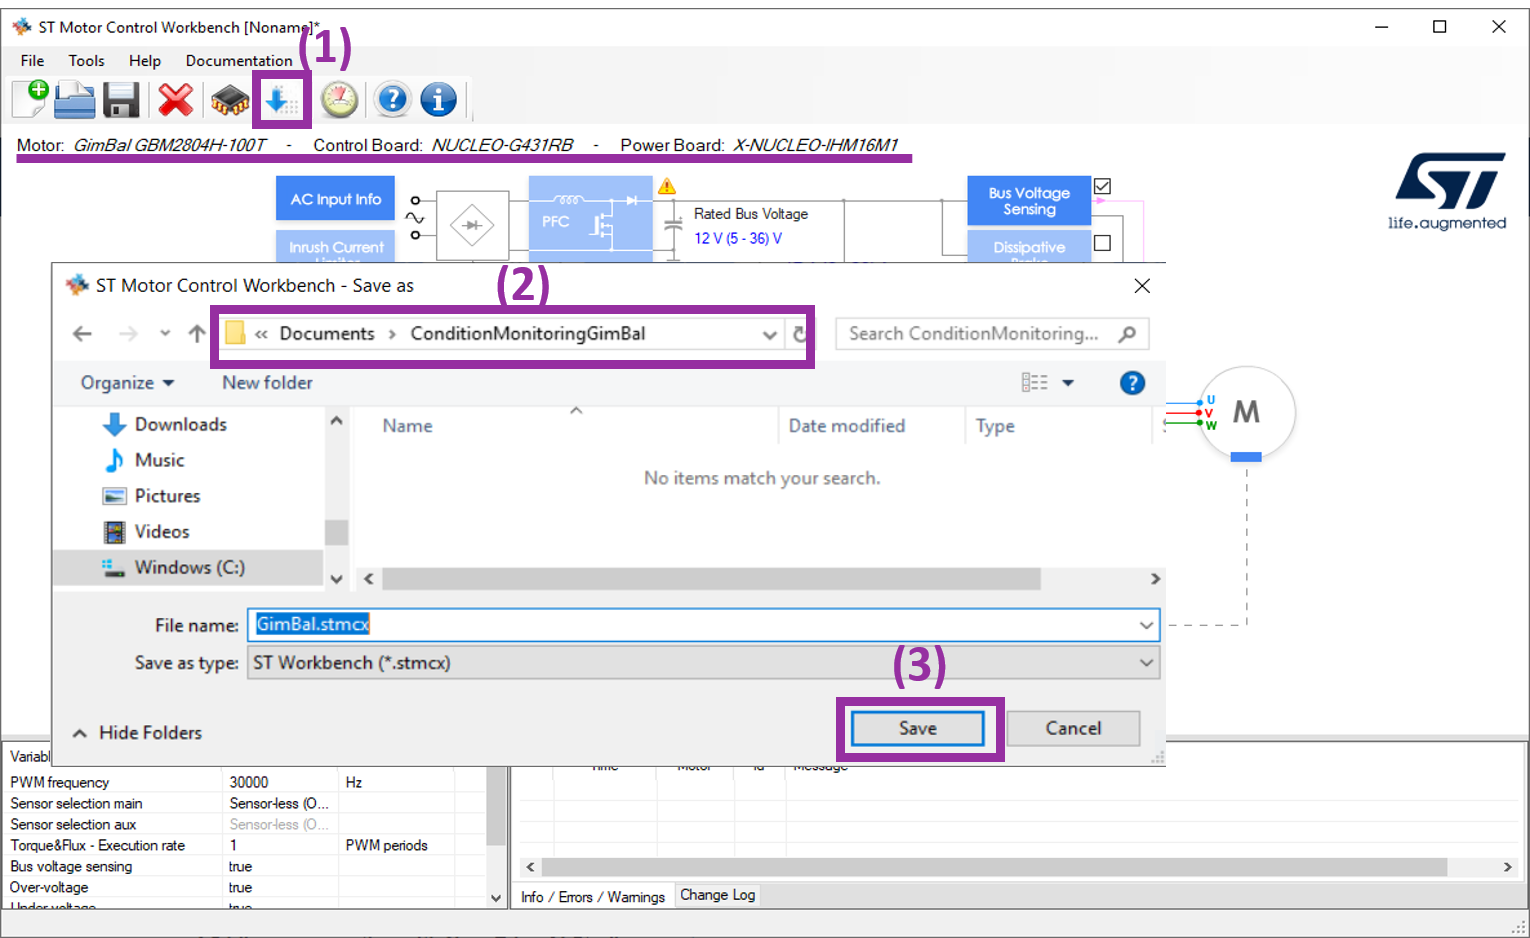Click the Save button

pyautogui.click(x=918, y=728)
